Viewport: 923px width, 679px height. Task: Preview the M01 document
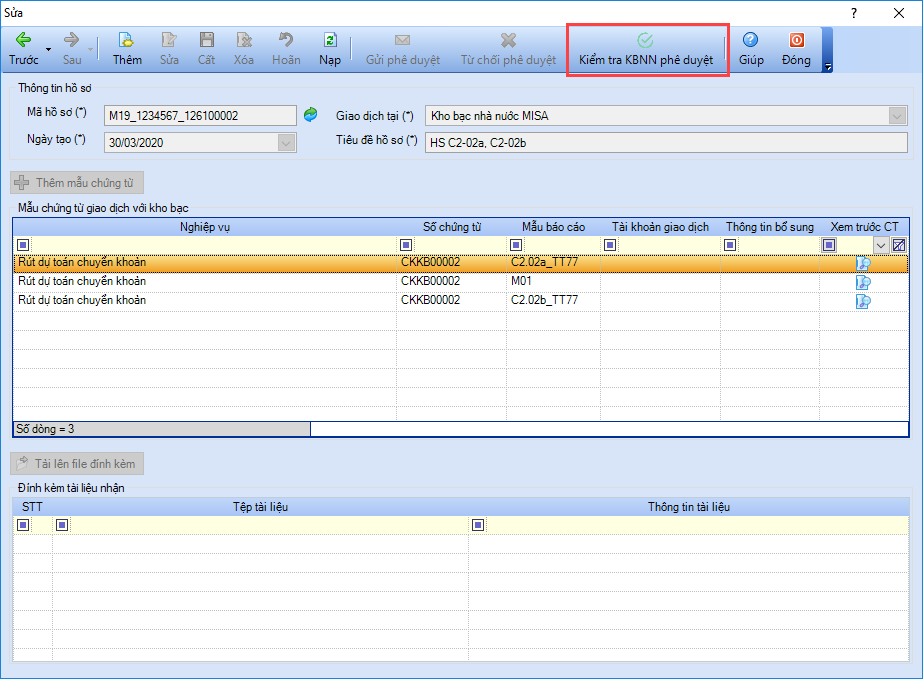pos(864,282)
